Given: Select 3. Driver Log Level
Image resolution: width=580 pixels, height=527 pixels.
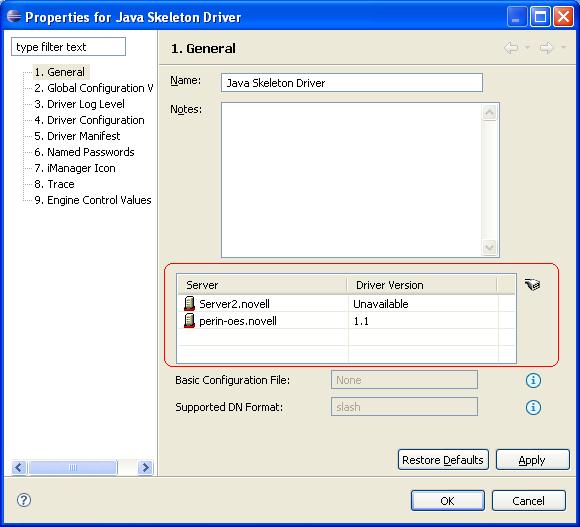Looking at the screenshot, I should click(79, 104).
